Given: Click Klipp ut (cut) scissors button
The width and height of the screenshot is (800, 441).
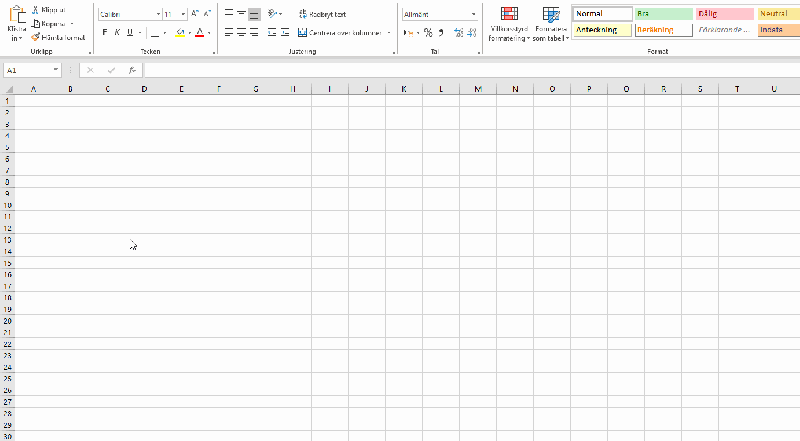Looking at the screenshot, I should (48, 10).
